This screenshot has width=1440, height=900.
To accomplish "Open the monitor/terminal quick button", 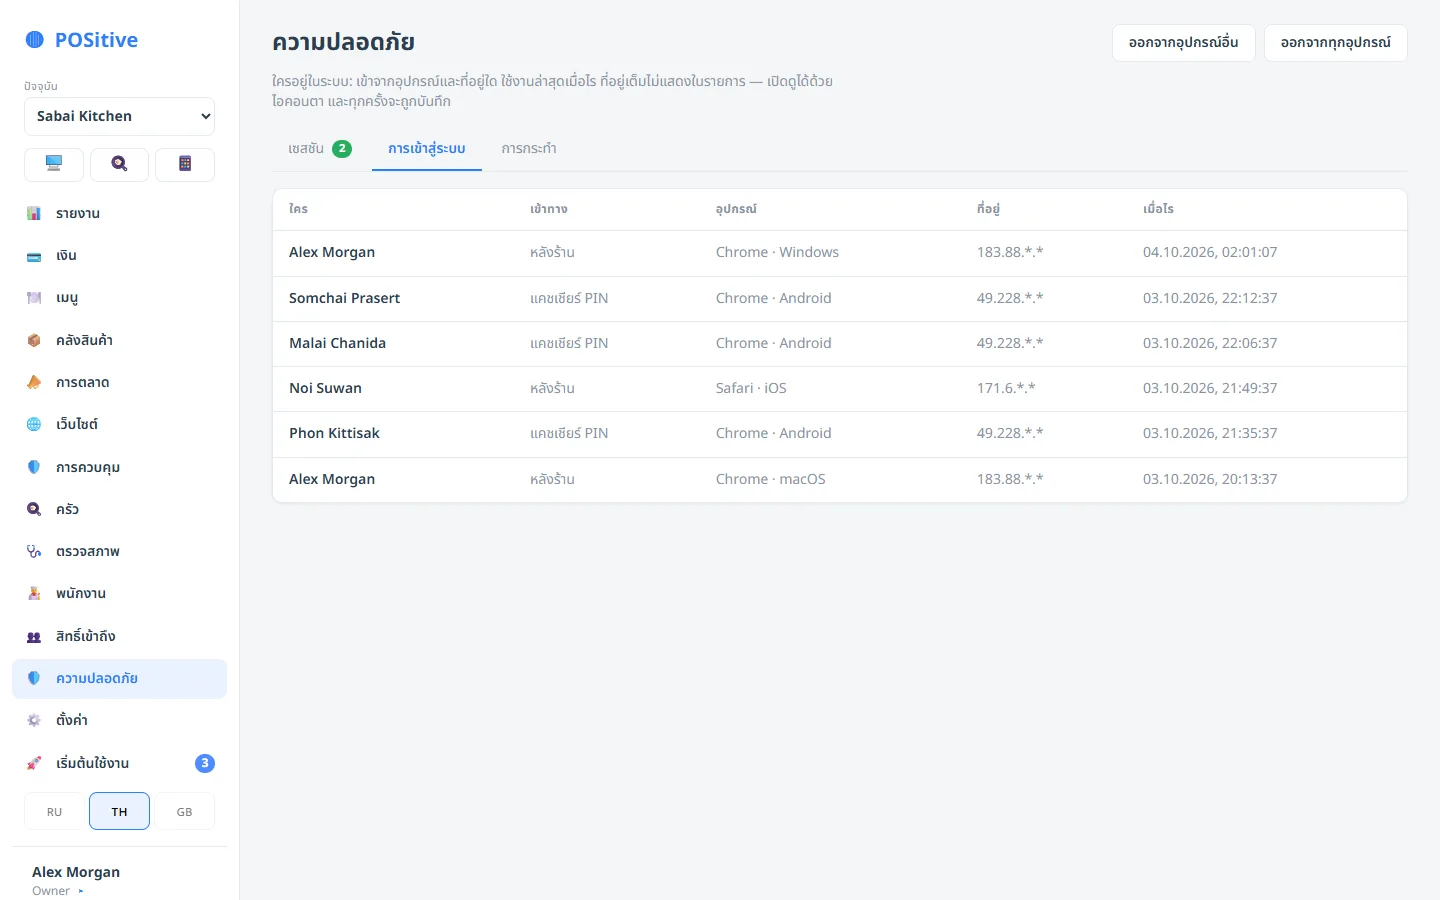I will pos(54,164).
